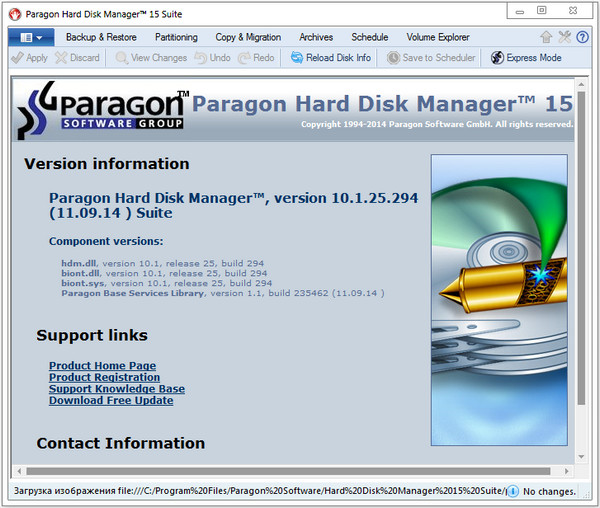Click the View Changes magnifier icon

[x=121, y=58]
